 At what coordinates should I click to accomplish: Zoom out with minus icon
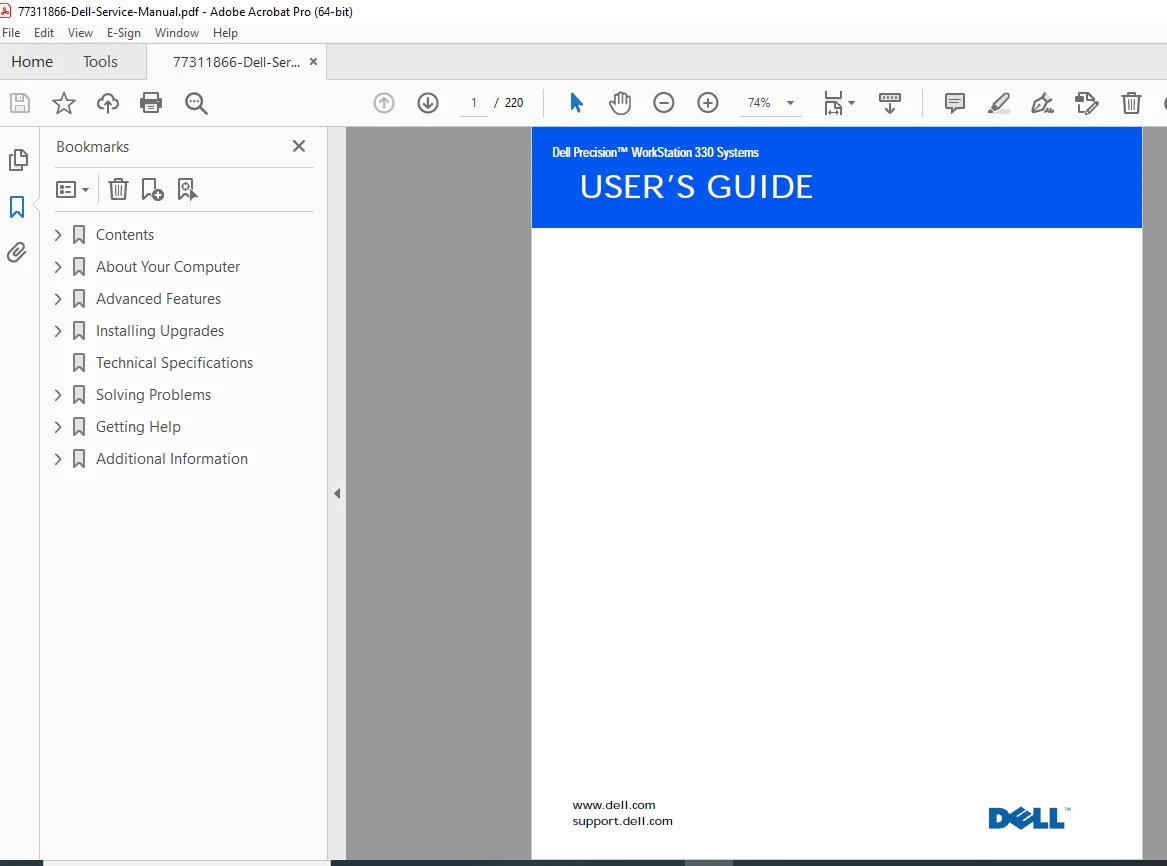[664, 103]
